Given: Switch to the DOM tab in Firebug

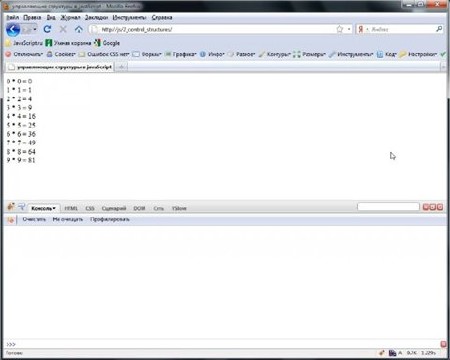Looking at the screenshot, I should coord(139,208).
